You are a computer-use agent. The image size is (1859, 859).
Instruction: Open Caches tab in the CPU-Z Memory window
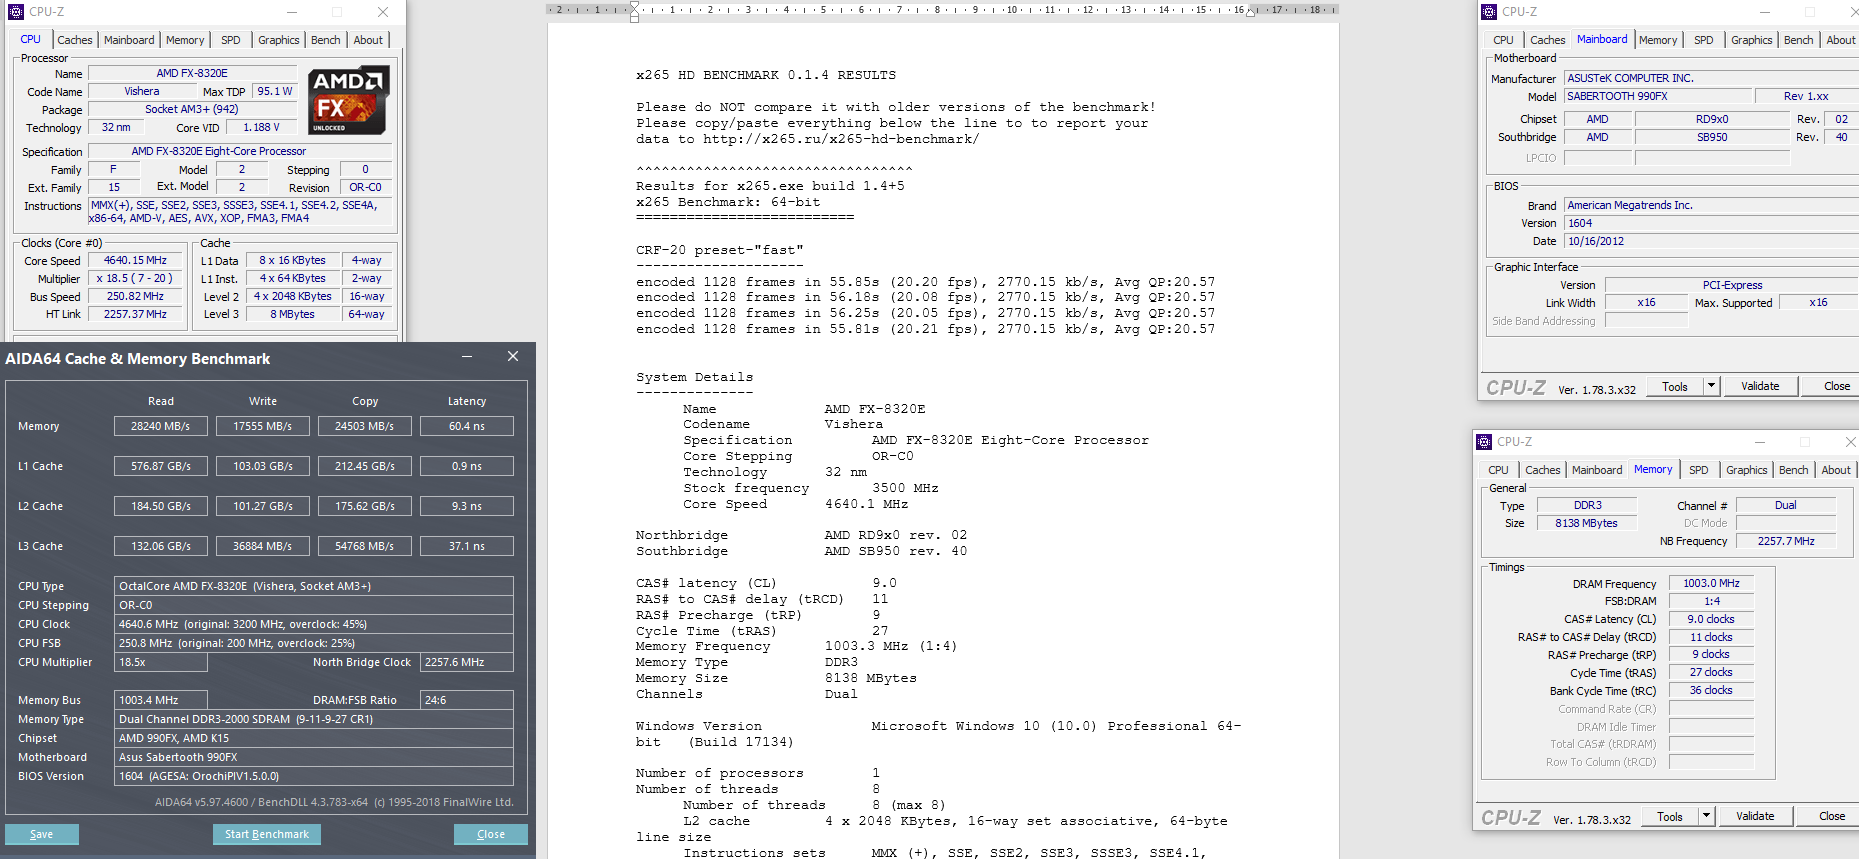(1543, 470)
